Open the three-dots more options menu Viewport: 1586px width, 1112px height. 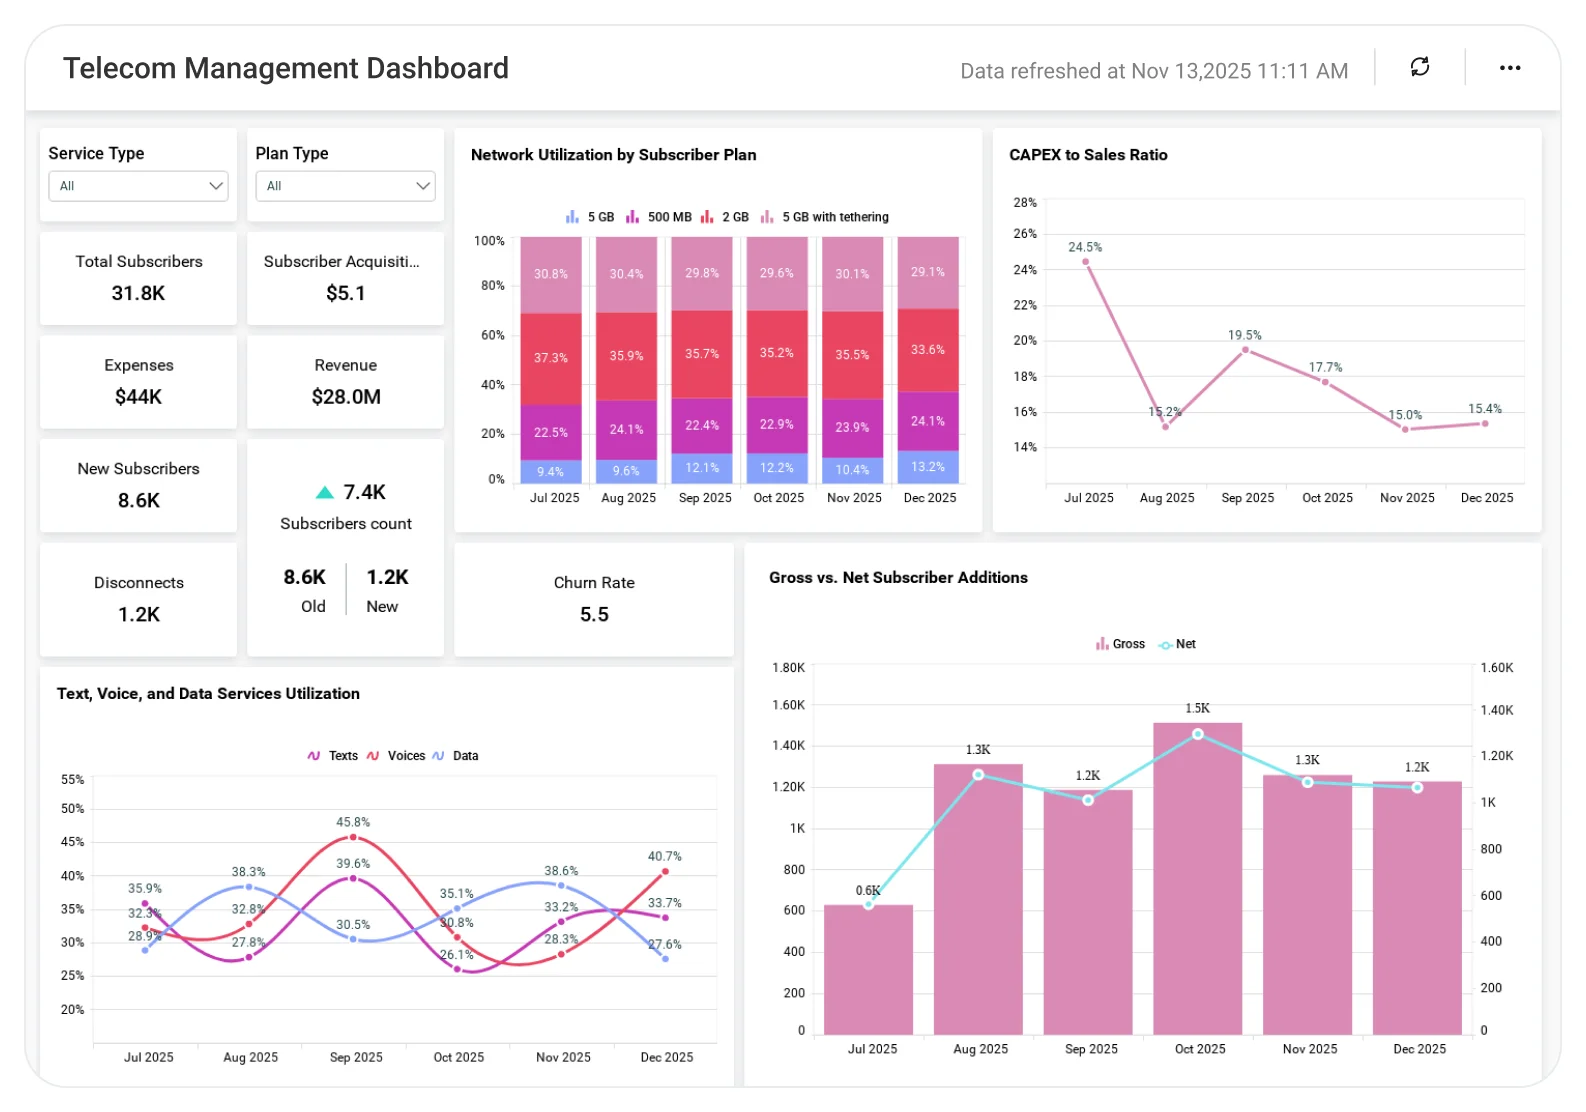[1510, 68]
